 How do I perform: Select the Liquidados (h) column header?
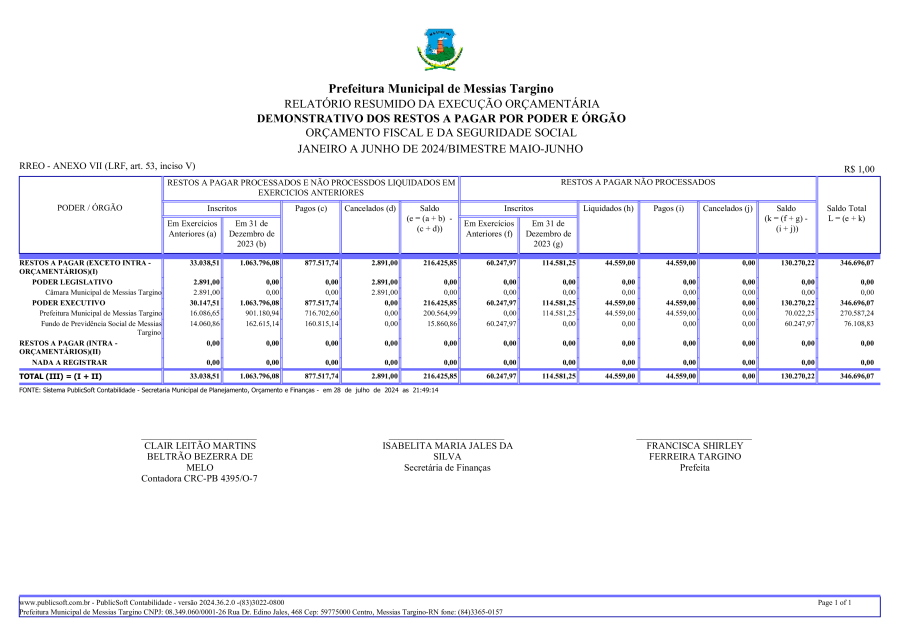(608, 208)
